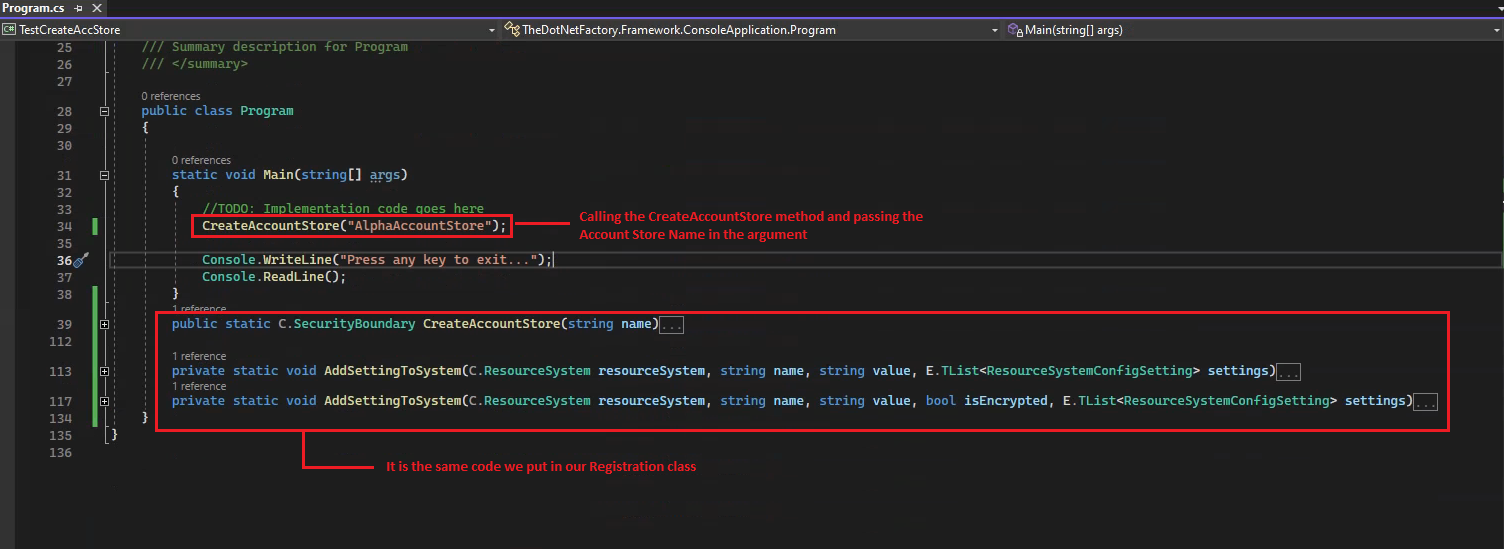Click the "C.SecurityBoundary" return type

coord(347,324)
